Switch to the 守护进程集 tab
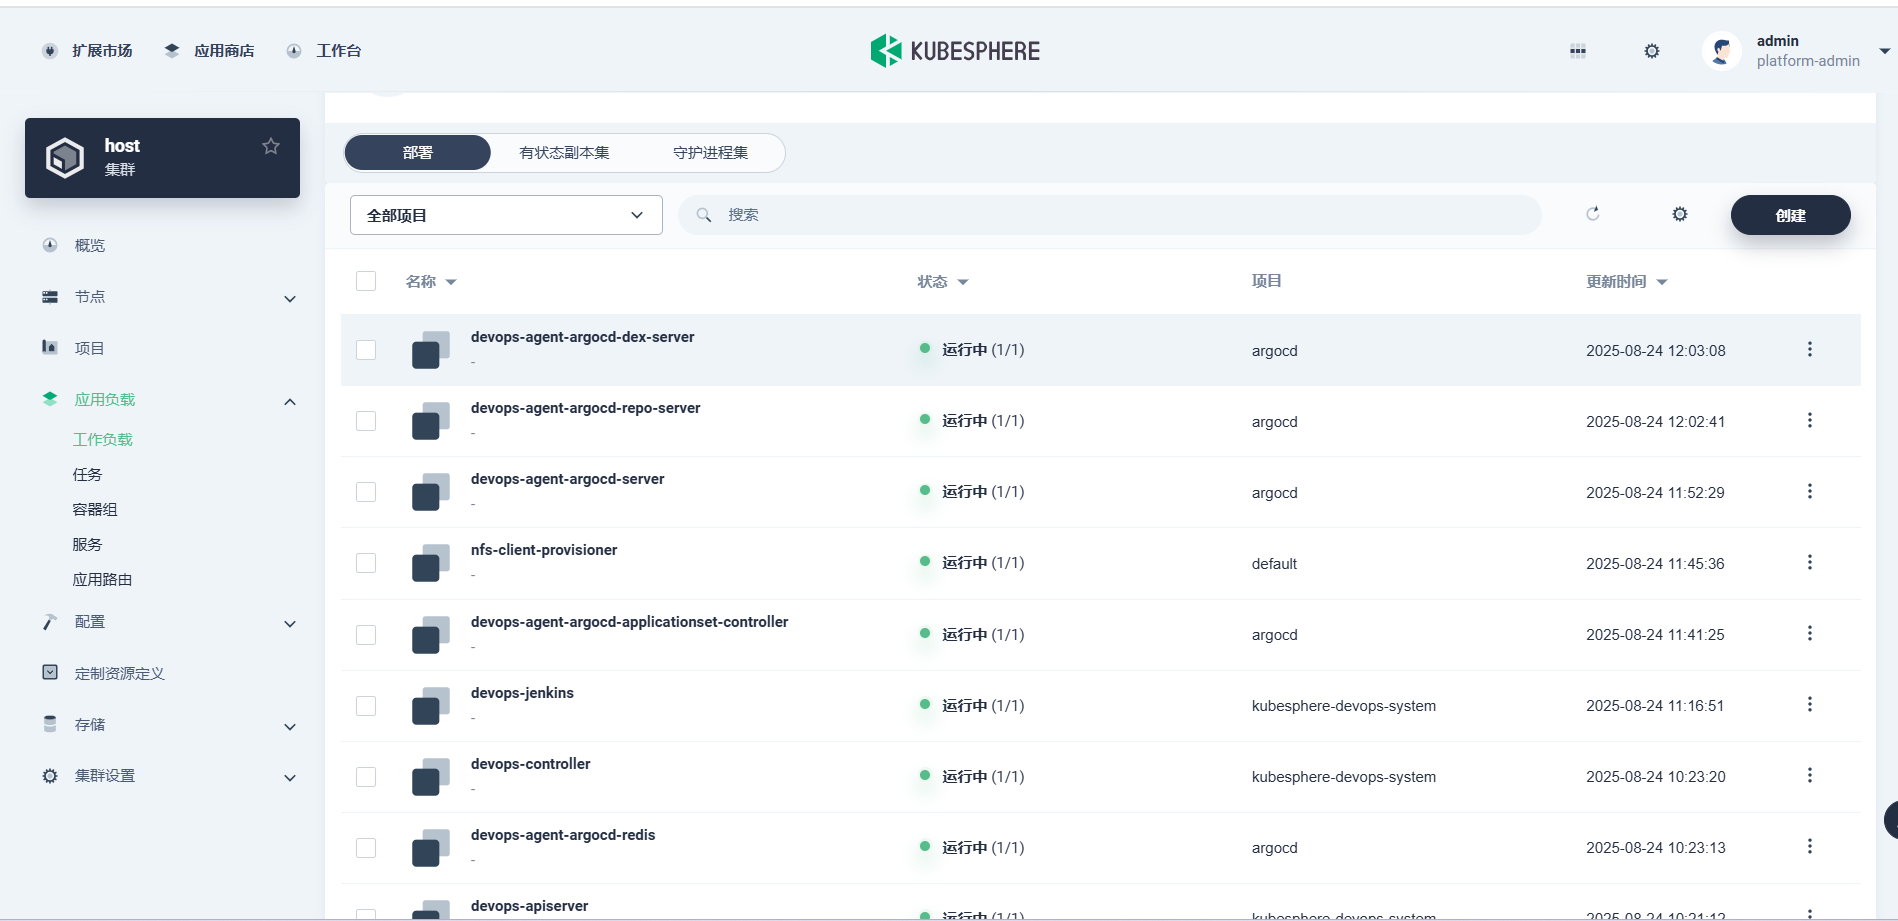This screenshot has height=921, width=1898. tap(710, 153)
